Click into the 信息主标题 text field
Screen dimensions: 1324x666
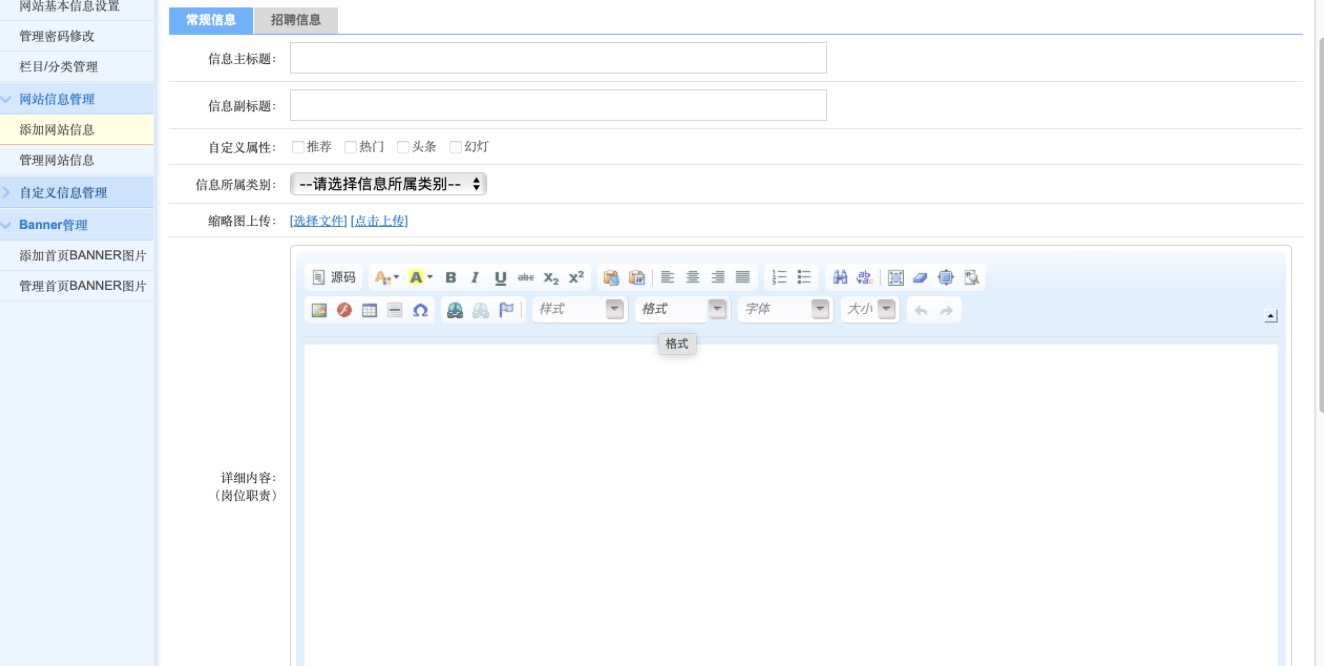[558, 58]
